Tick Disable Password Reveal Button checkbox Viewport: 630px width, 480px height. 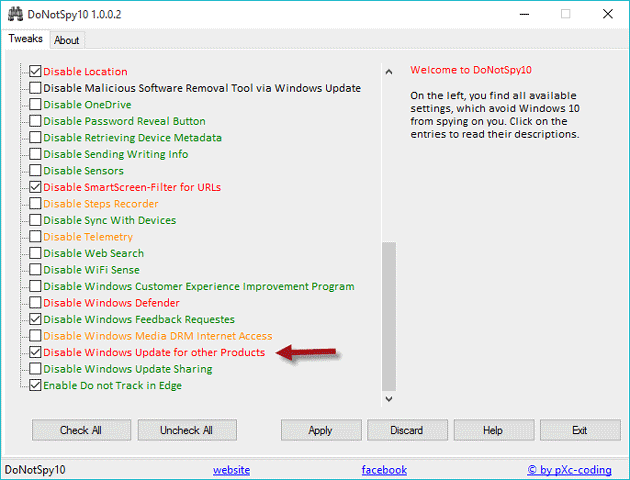tap(35, 121)
